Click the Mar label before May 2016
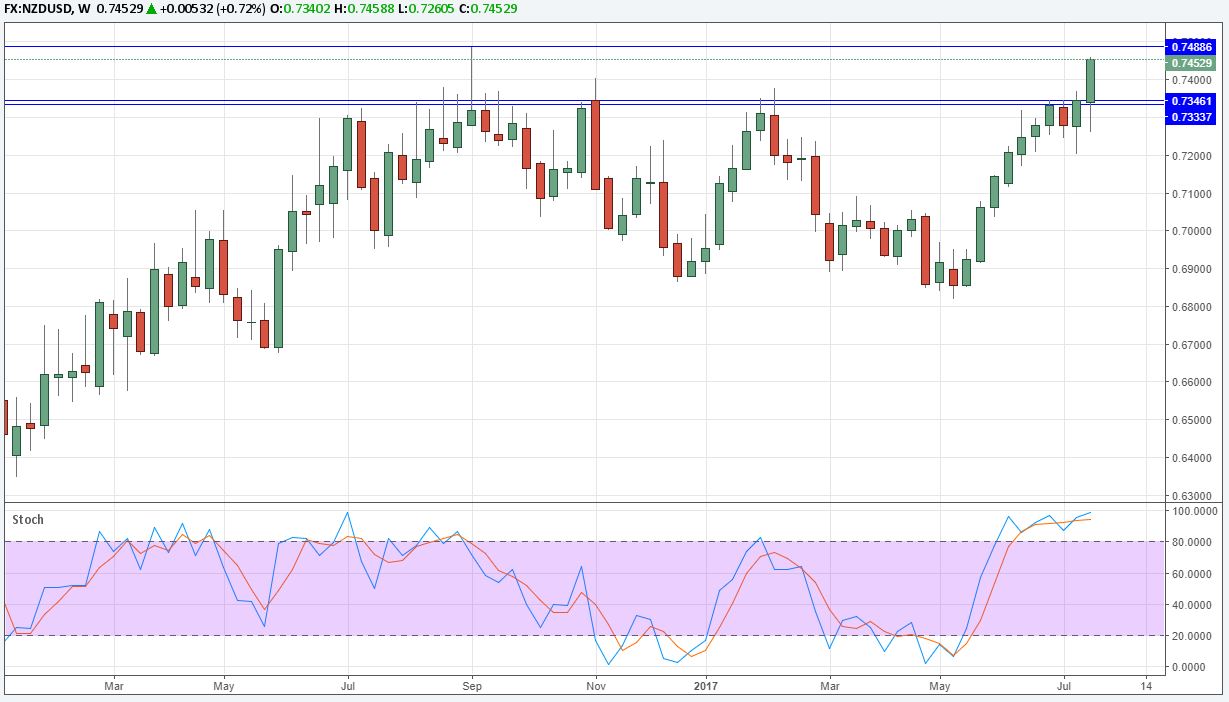 coord(114,686)
